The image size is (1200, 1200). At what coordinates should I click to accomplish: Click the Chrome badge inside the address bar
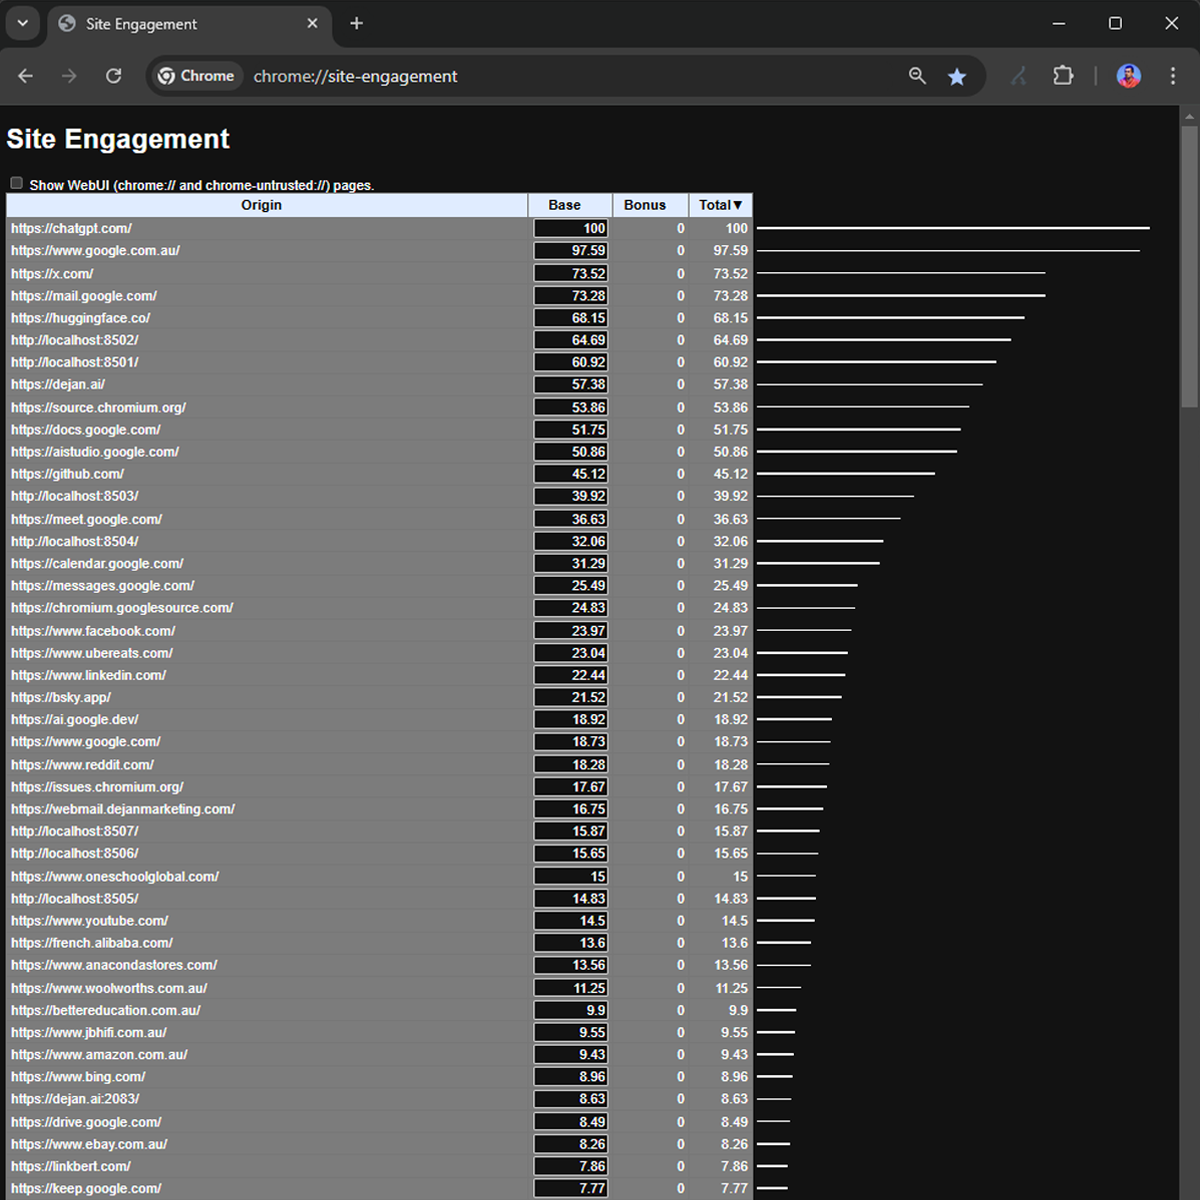(196, 76)
